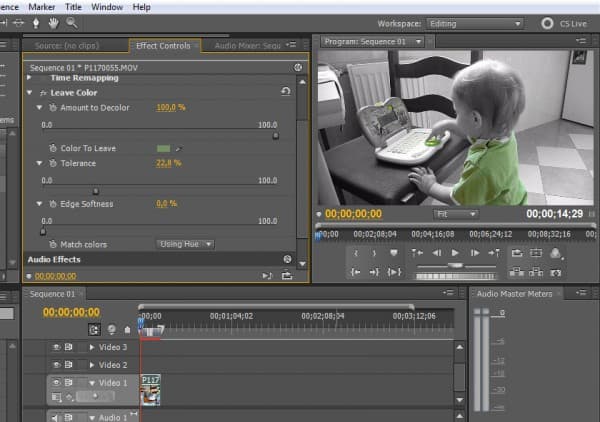The height and width of the screenshot is (422, 600).
Task: Step forward one frame in Program monitor
Action: [474, 254]
